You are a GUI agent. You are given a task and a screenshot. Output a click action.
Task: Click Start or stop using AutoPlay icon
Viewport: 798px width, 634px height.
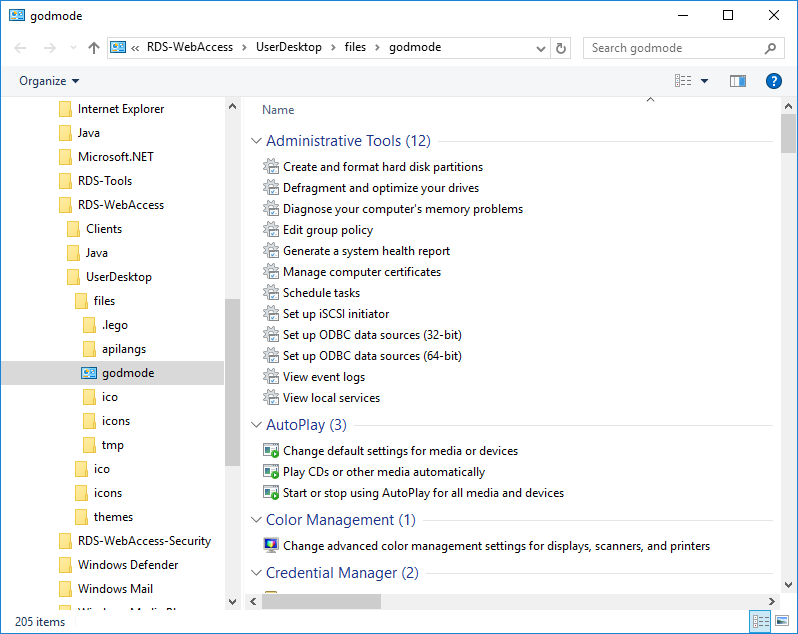click(x=271, y=493)
